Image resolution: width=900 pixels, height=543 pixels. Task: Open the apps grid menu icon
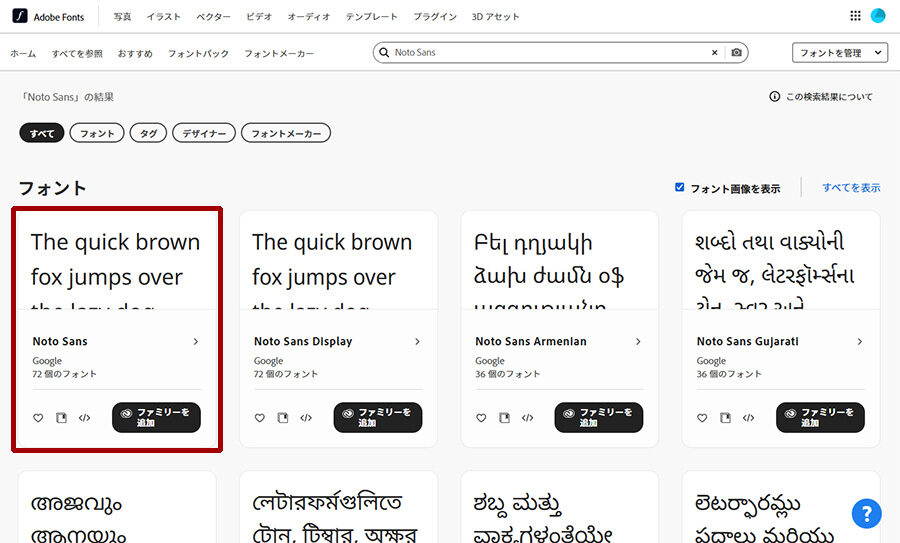(855, 16)
